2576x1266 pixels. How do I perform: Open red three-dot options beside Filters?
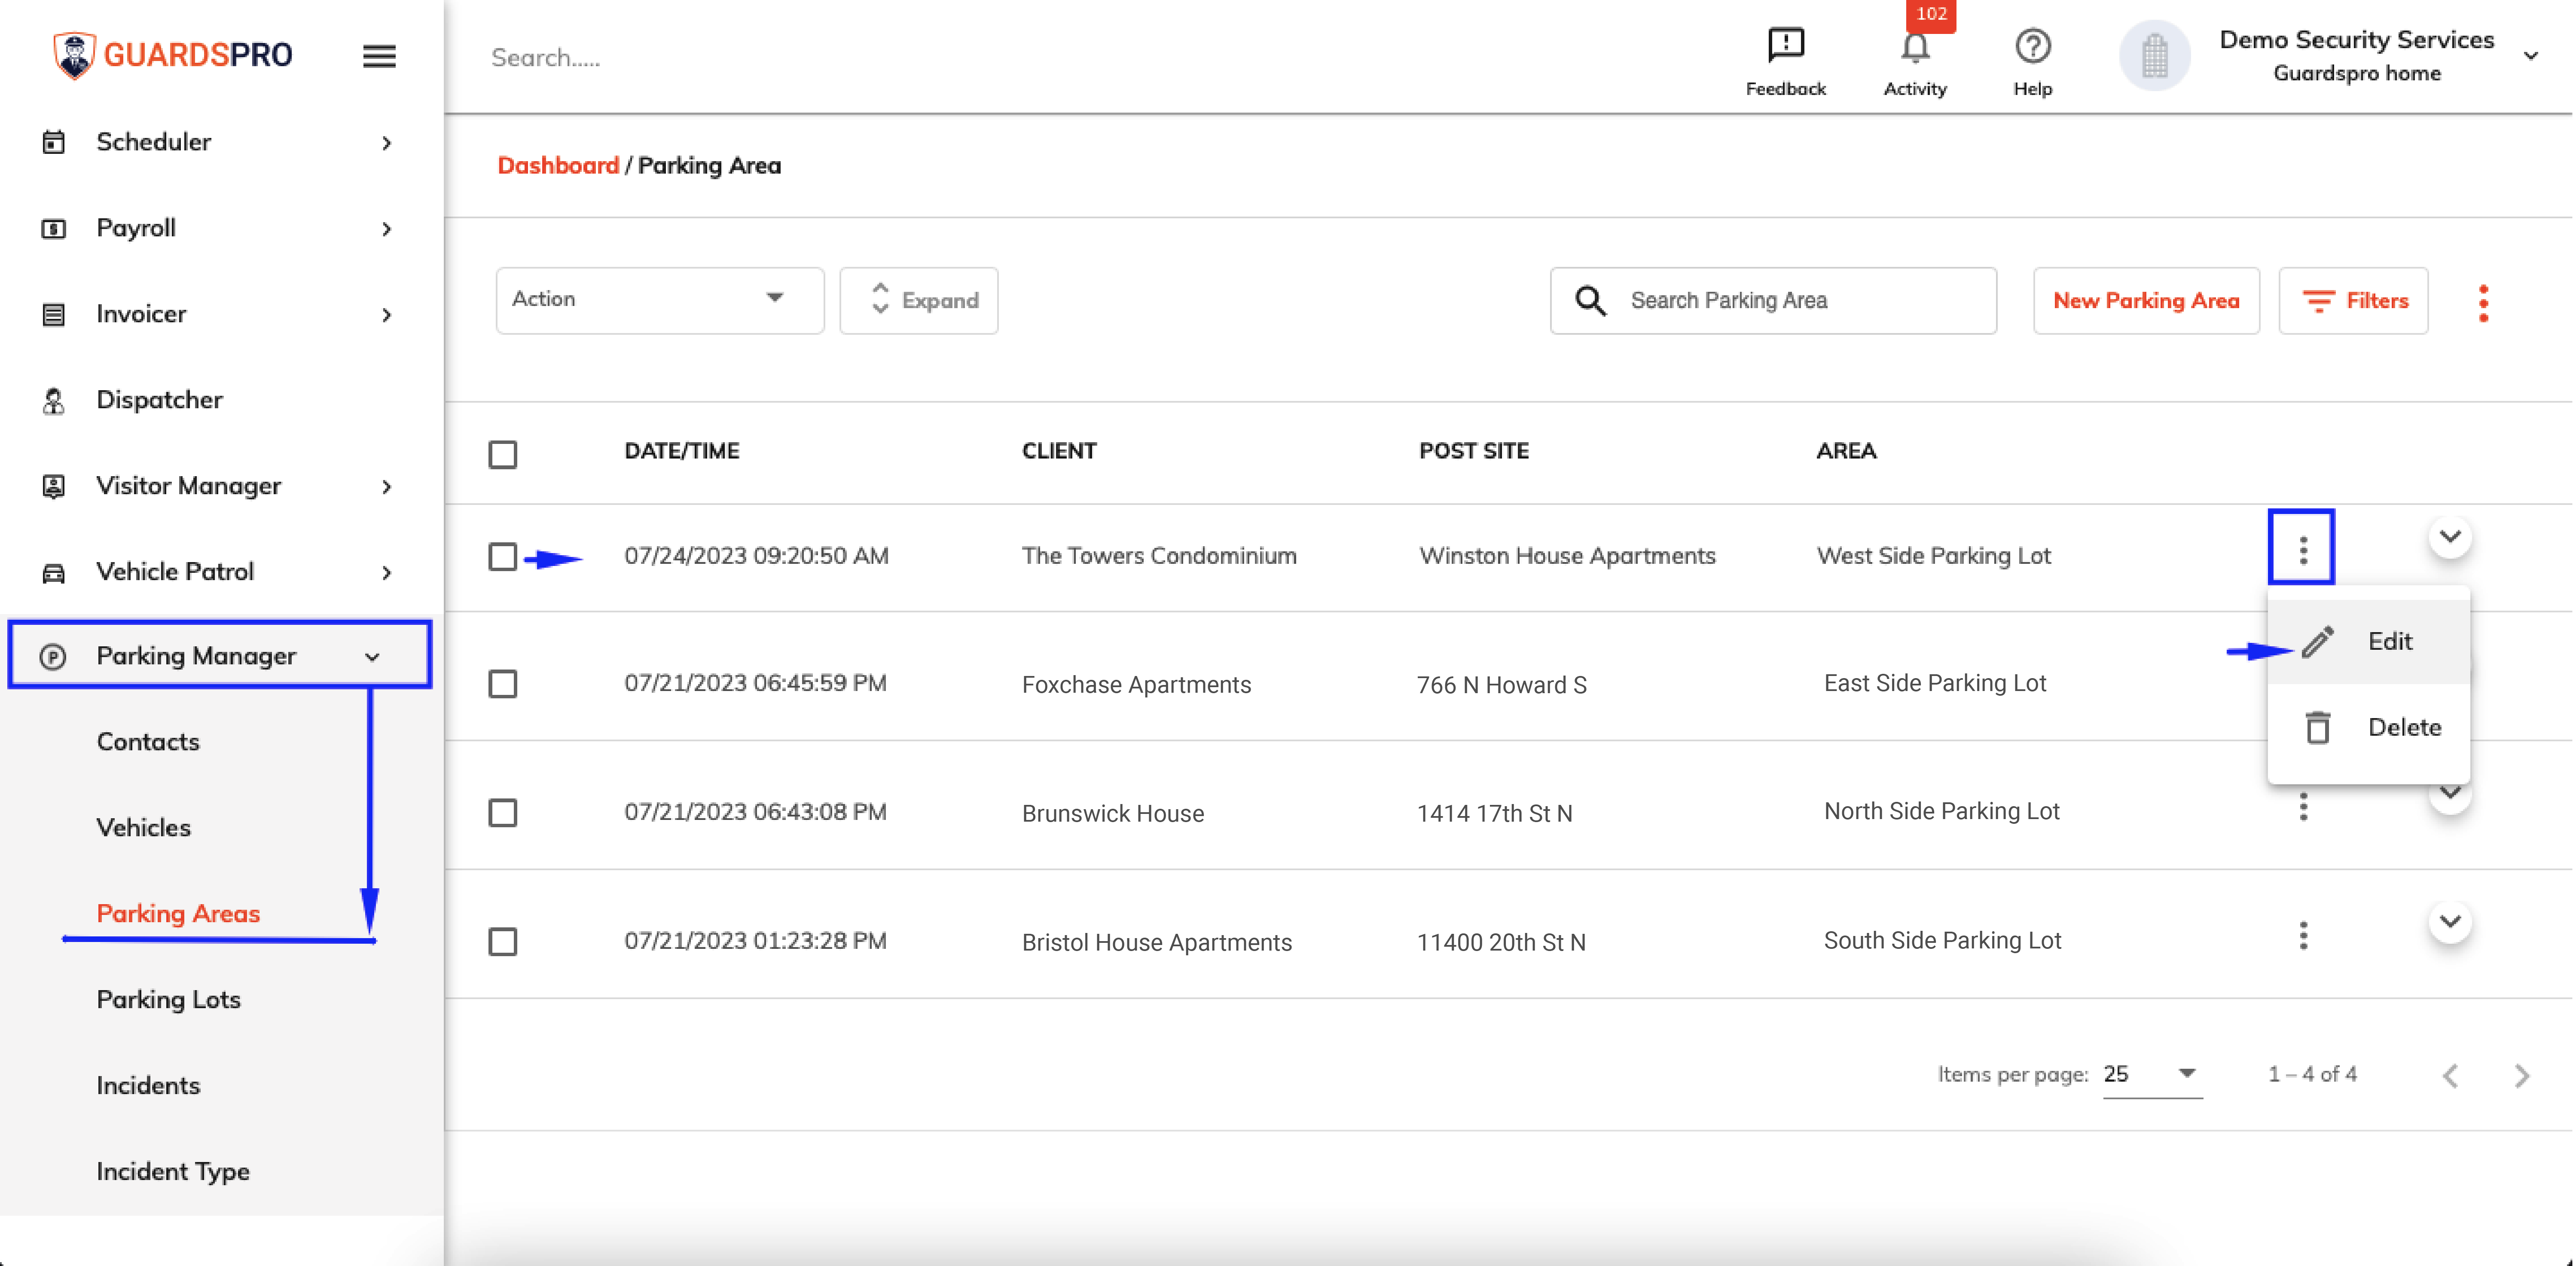2483,302
